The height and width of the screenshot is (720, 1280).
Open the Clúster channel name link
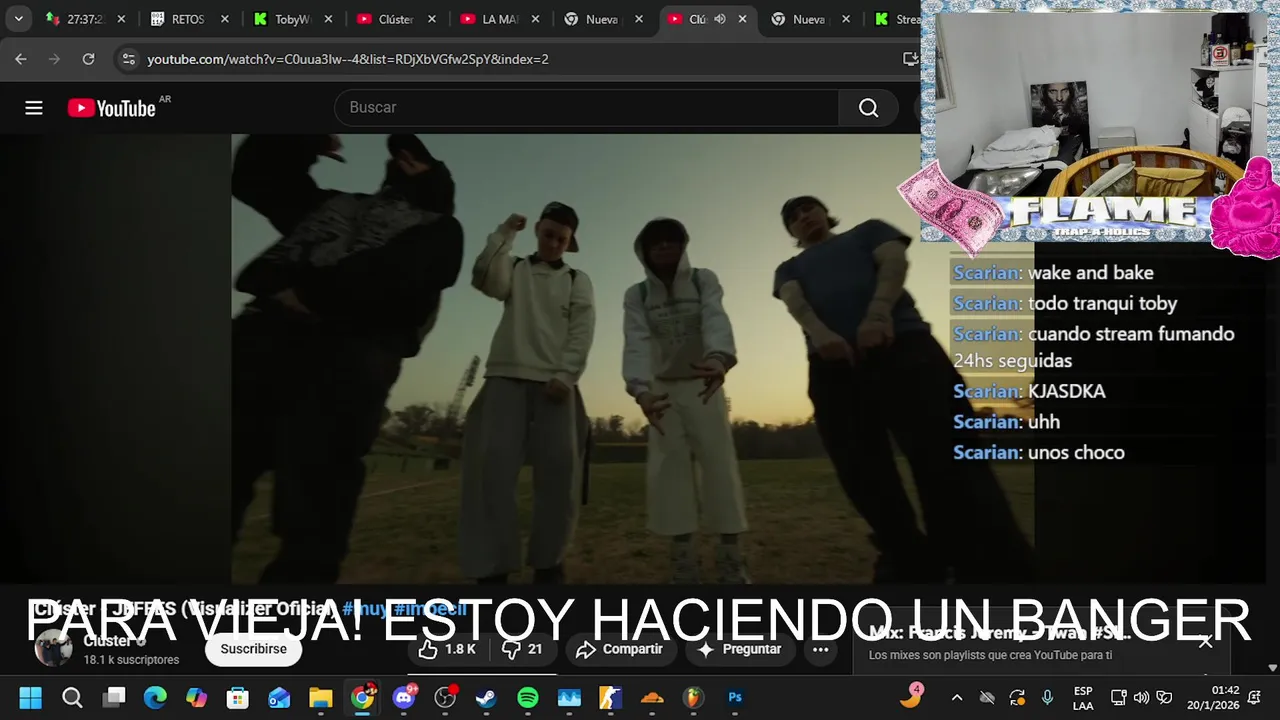point(109,641)
